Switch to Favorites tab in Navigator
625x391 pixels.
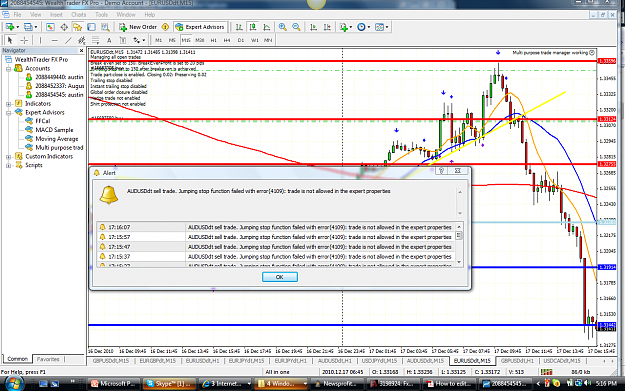pyautogui.click(x=48, y=359)
